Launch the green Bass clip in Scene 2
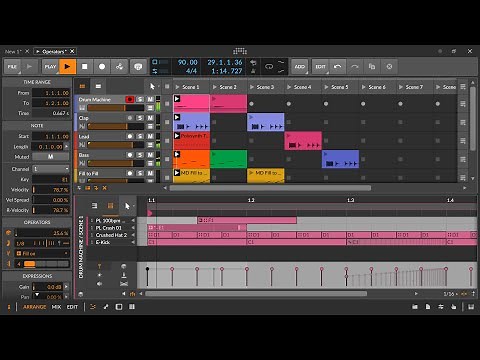 (x=214, y=154)
